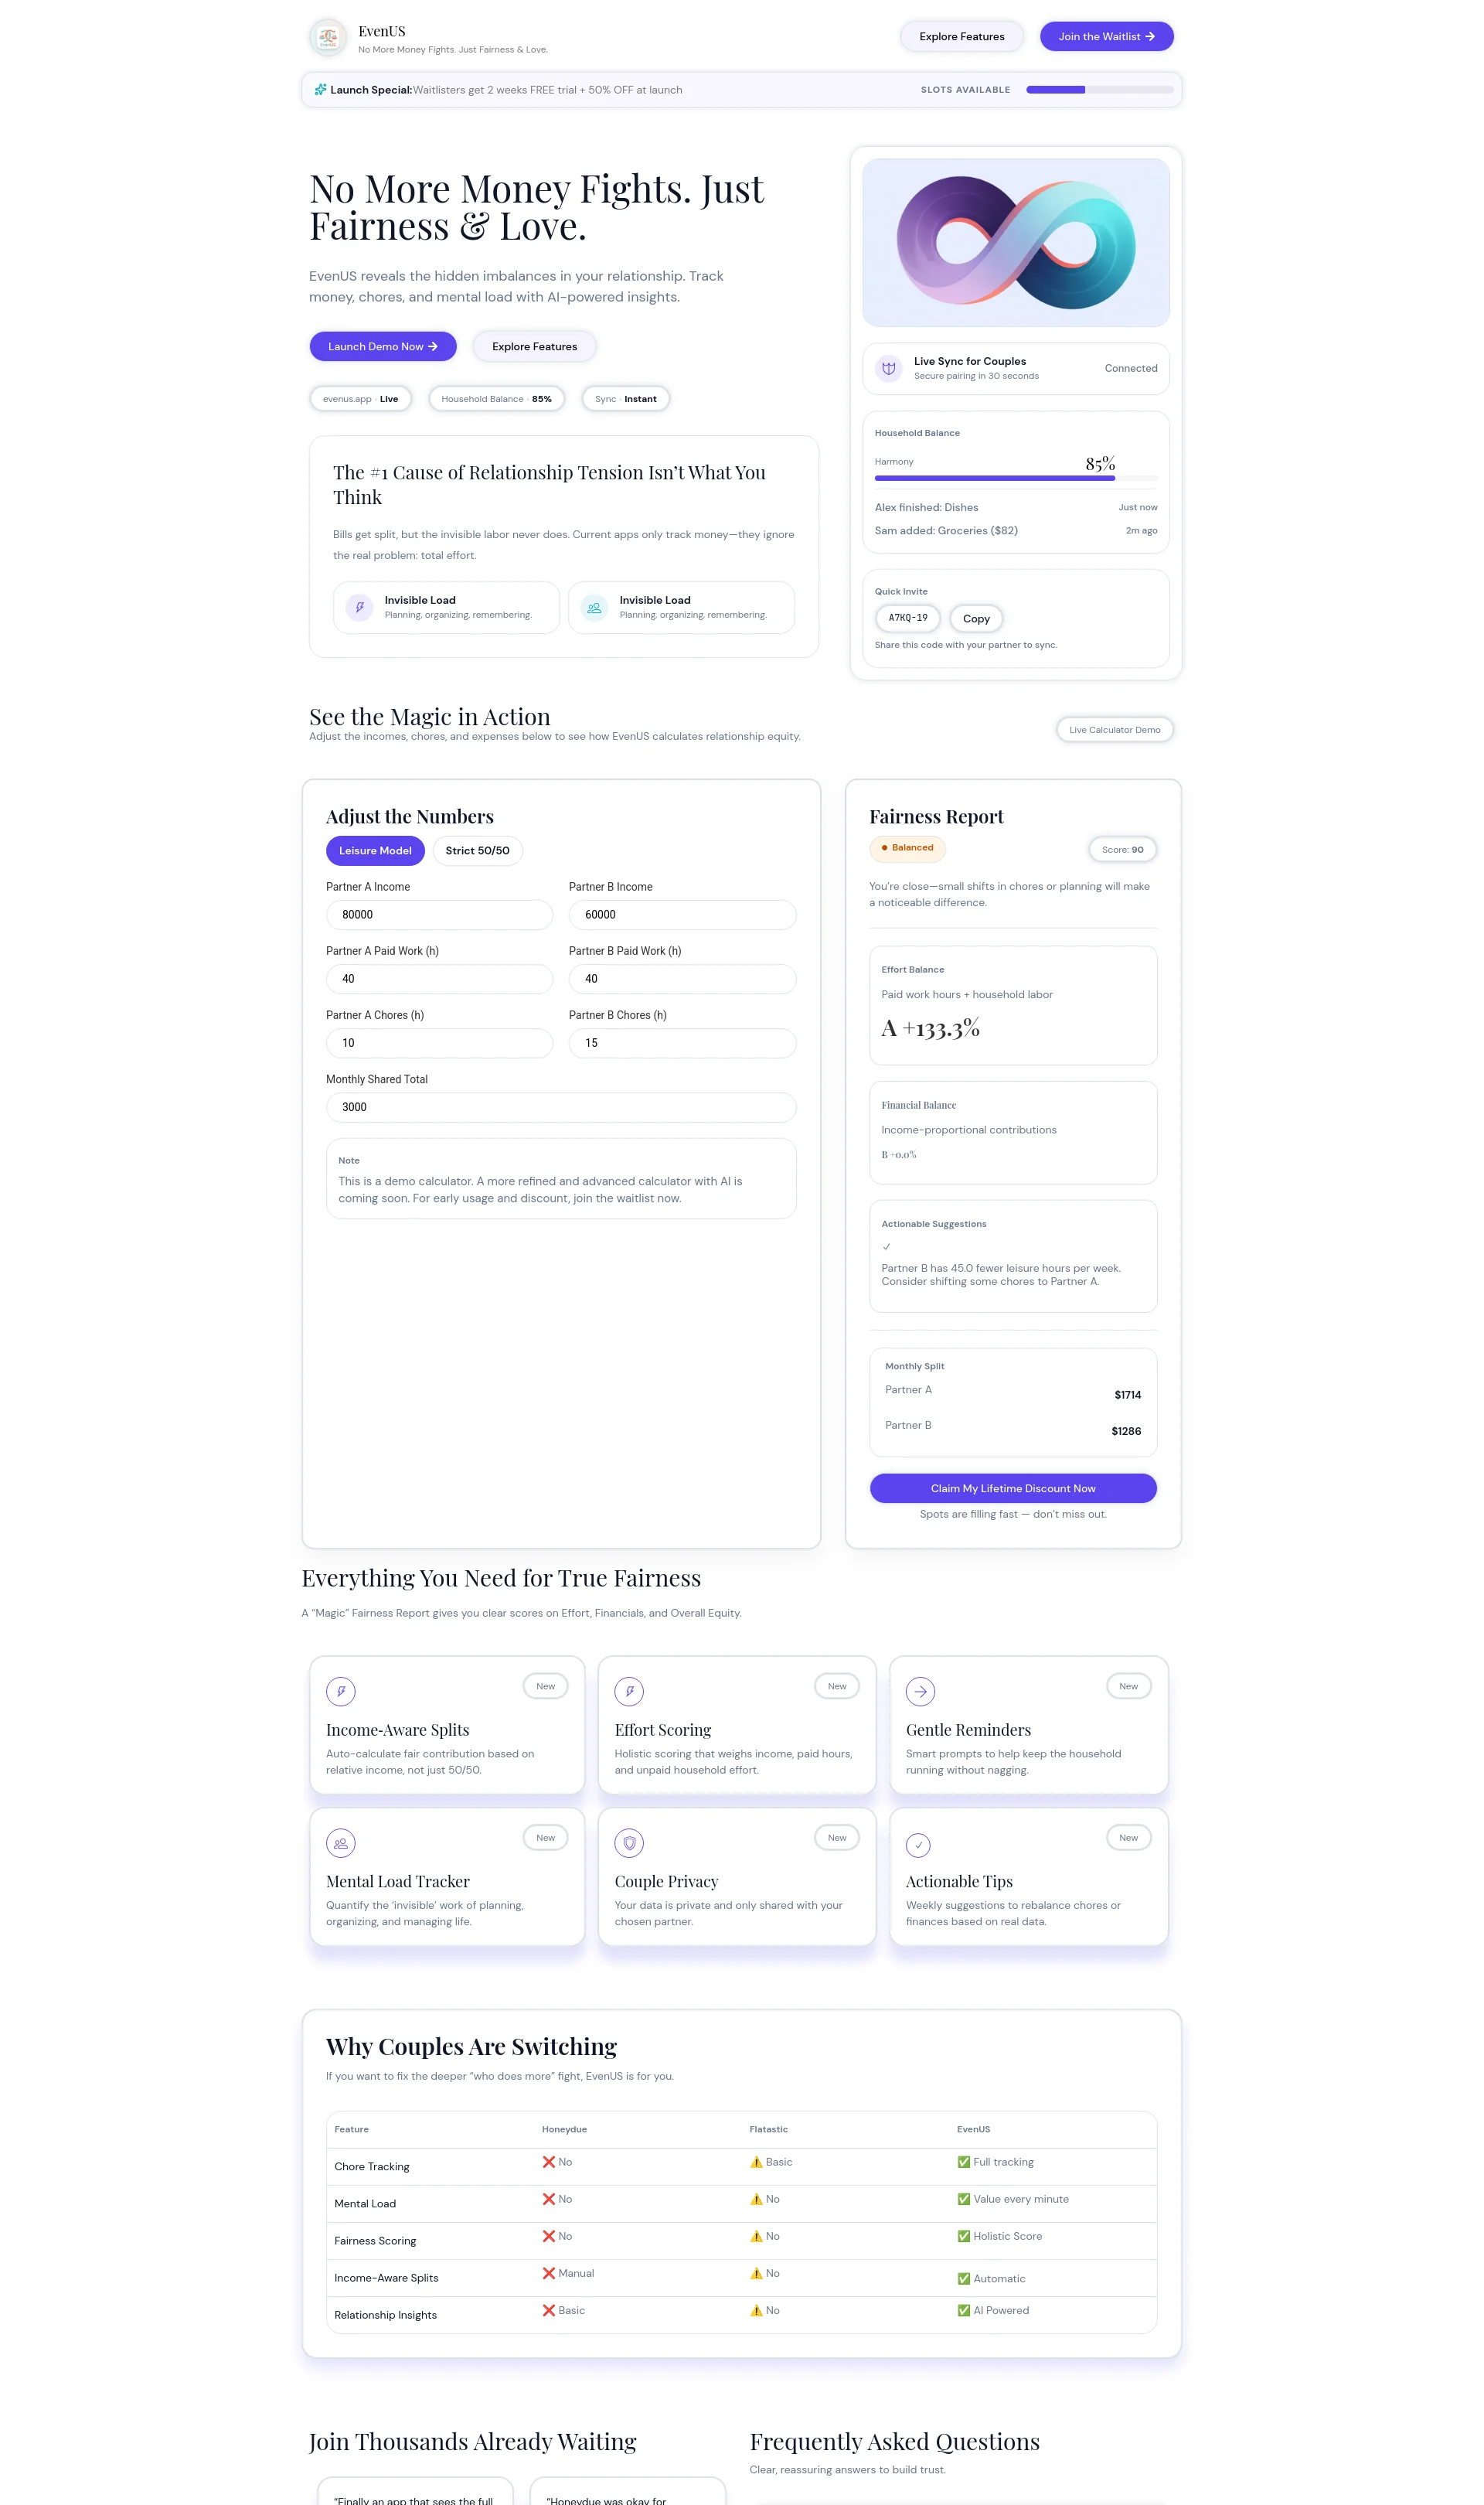Click Claim My Lifetime Discount Now
This screenshot has height=2505, width=1484.
[x=1013, y=1488]
